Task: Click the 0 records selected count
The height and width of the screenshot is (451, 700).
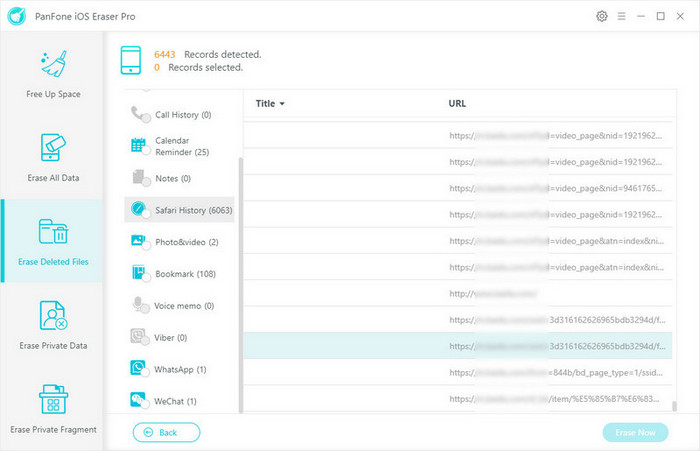Action: (x=157, y=67)
